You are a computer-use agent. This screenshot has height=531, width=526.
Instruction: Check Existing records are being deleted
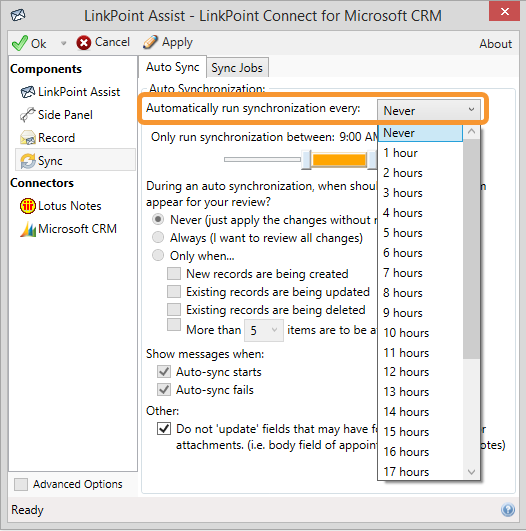pos(174,309)
